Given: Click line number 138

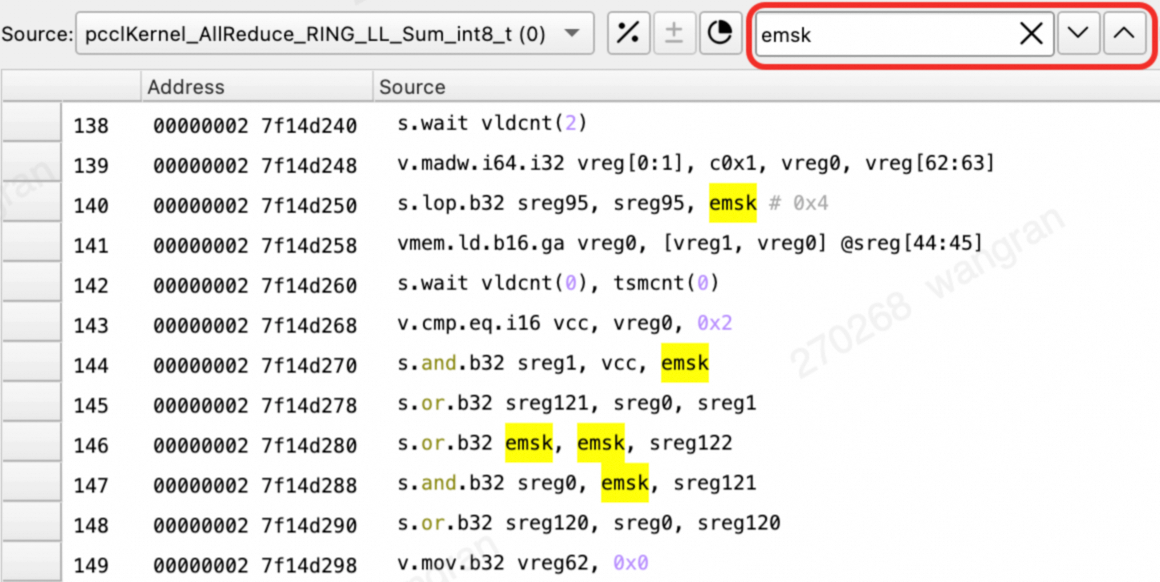Looking at the screenshot, I should tap(91, 125).
